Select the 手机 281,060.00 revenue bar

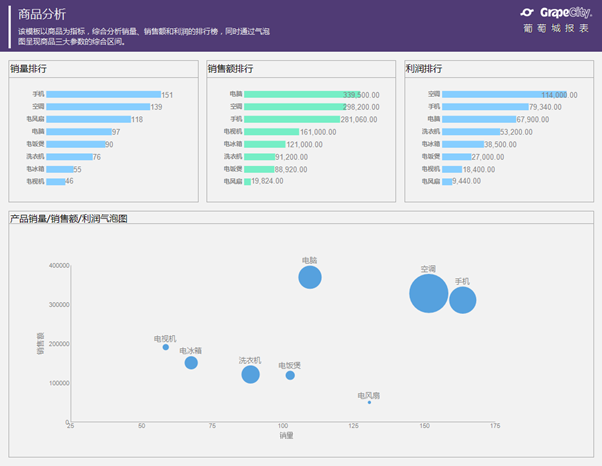[292, 119]
